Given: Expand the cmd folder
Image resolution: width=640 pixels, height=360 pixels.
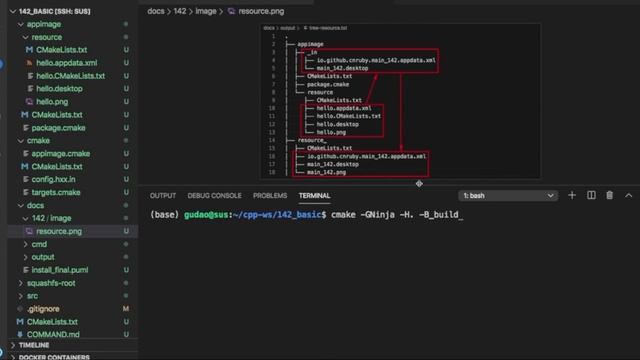Looking at the screenshot, I should [25, 244].
